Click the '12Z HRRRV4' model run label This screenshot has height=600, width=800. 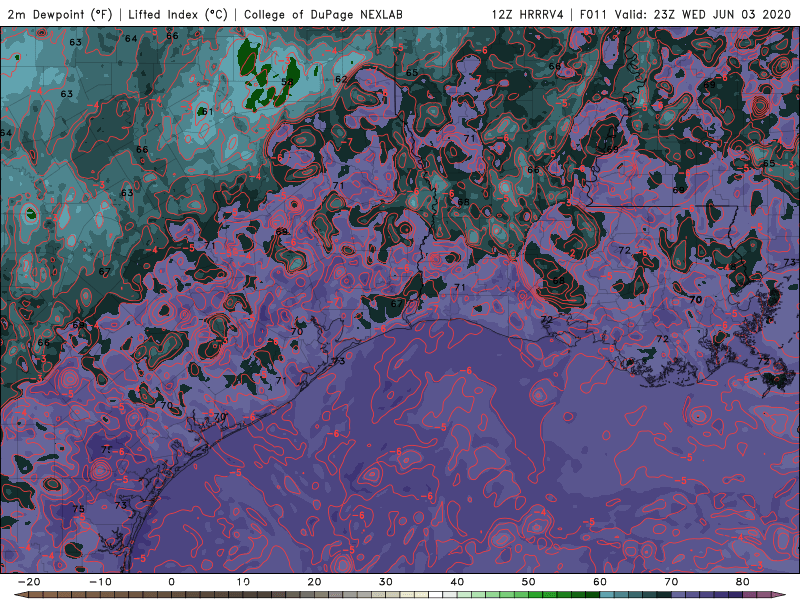click(528, 14)
